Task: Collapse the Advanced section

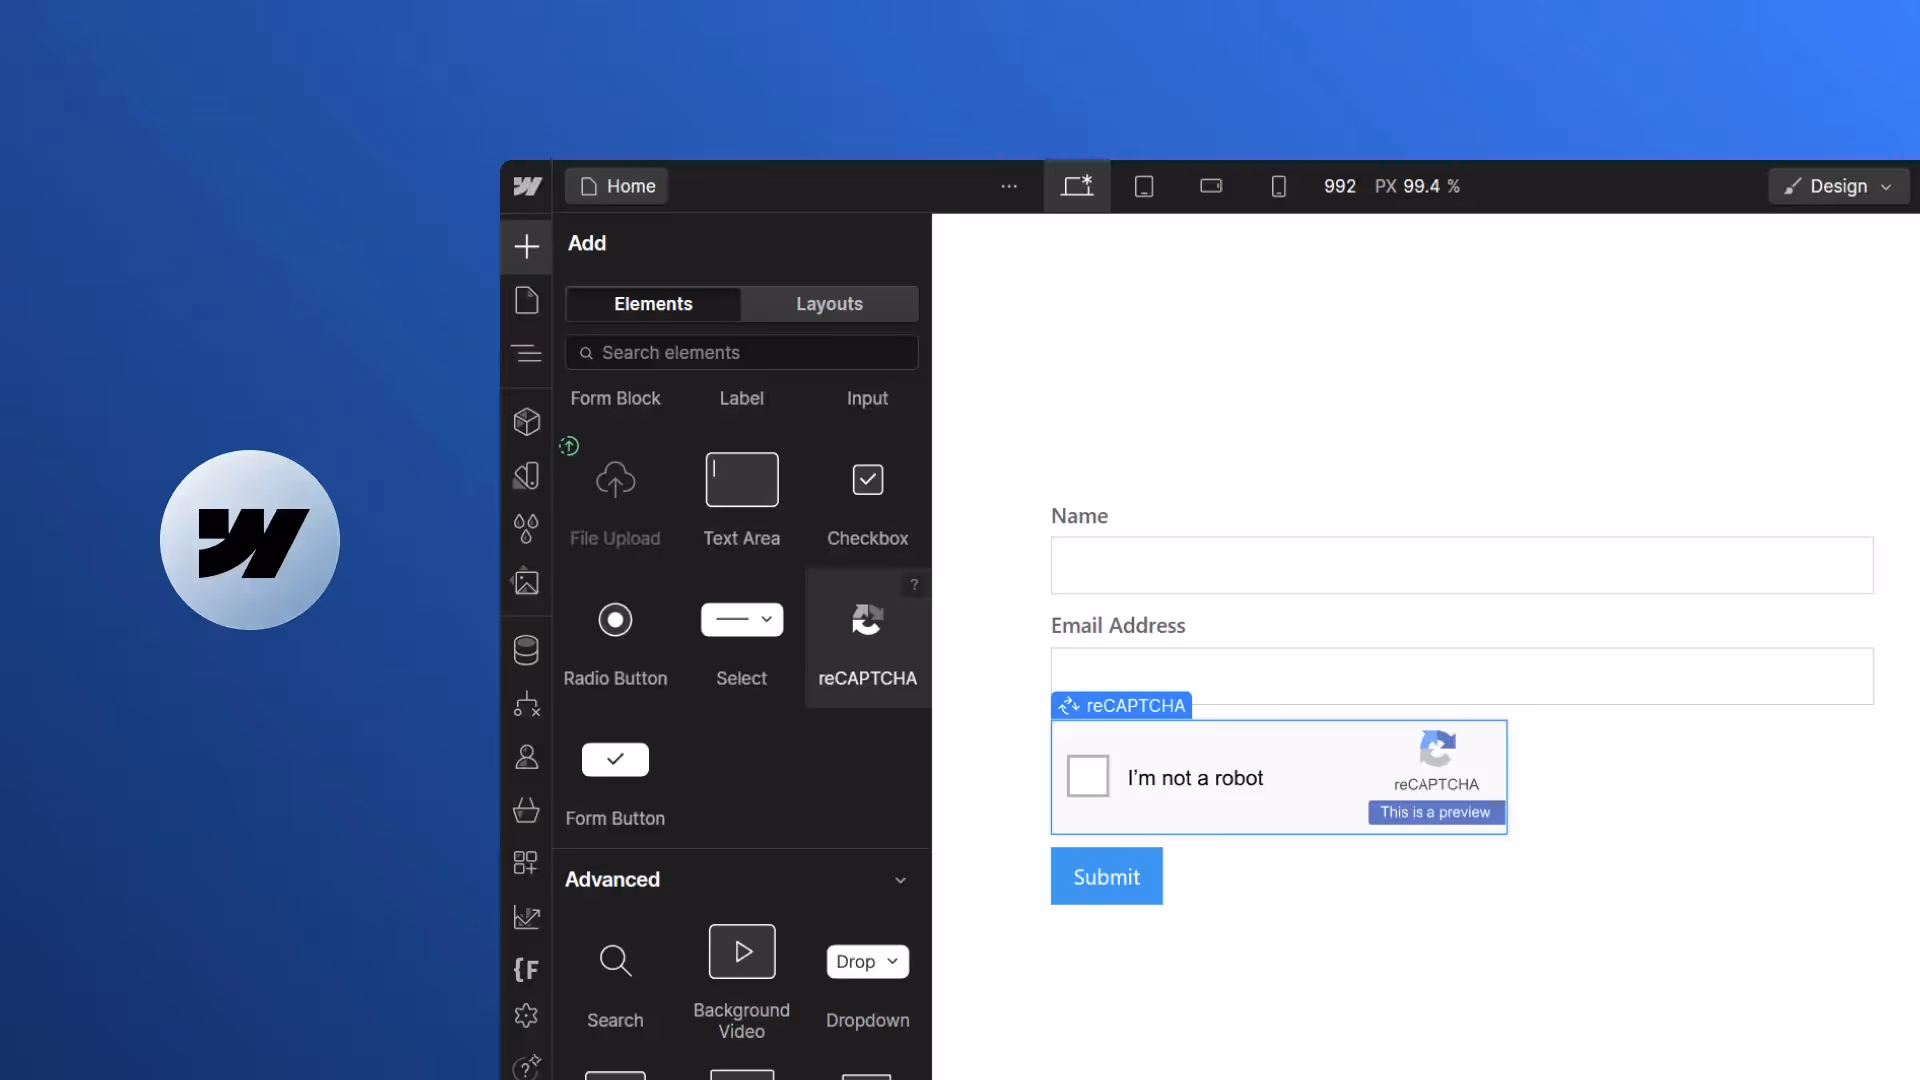Action: click(900, 880)
